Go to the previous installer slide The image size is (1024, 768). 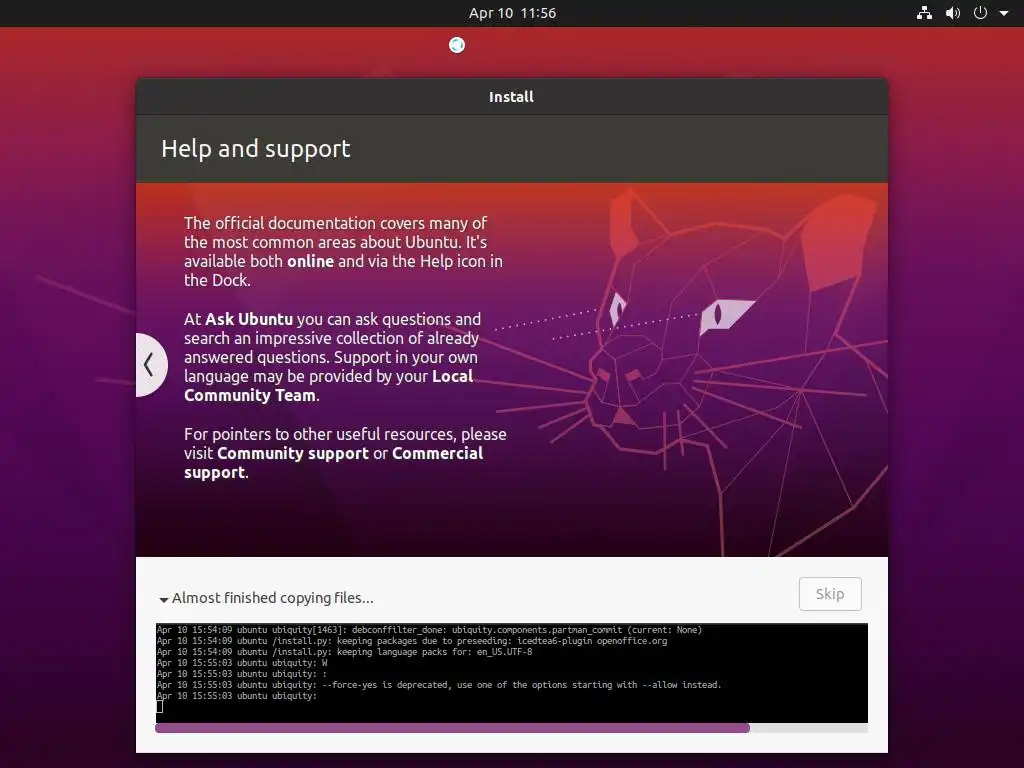150,364
